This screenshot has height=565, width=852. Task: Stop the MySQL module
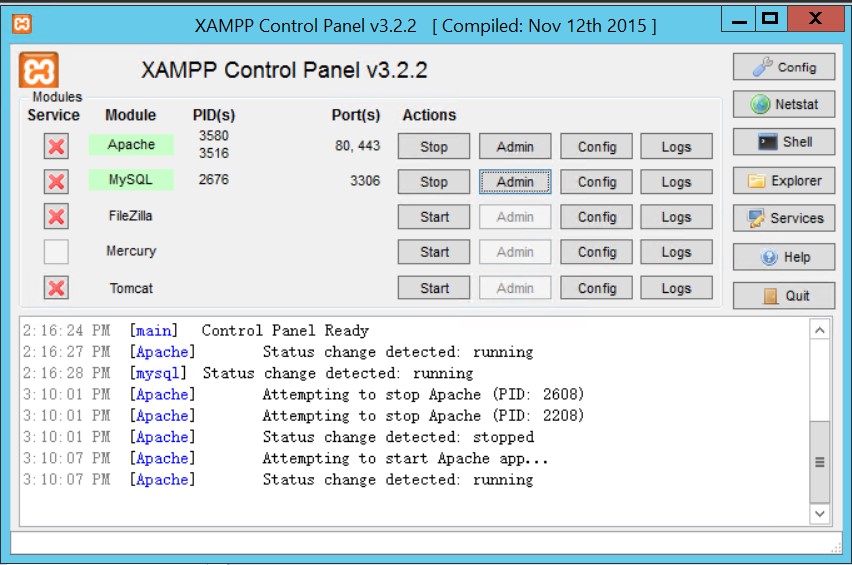434,181
